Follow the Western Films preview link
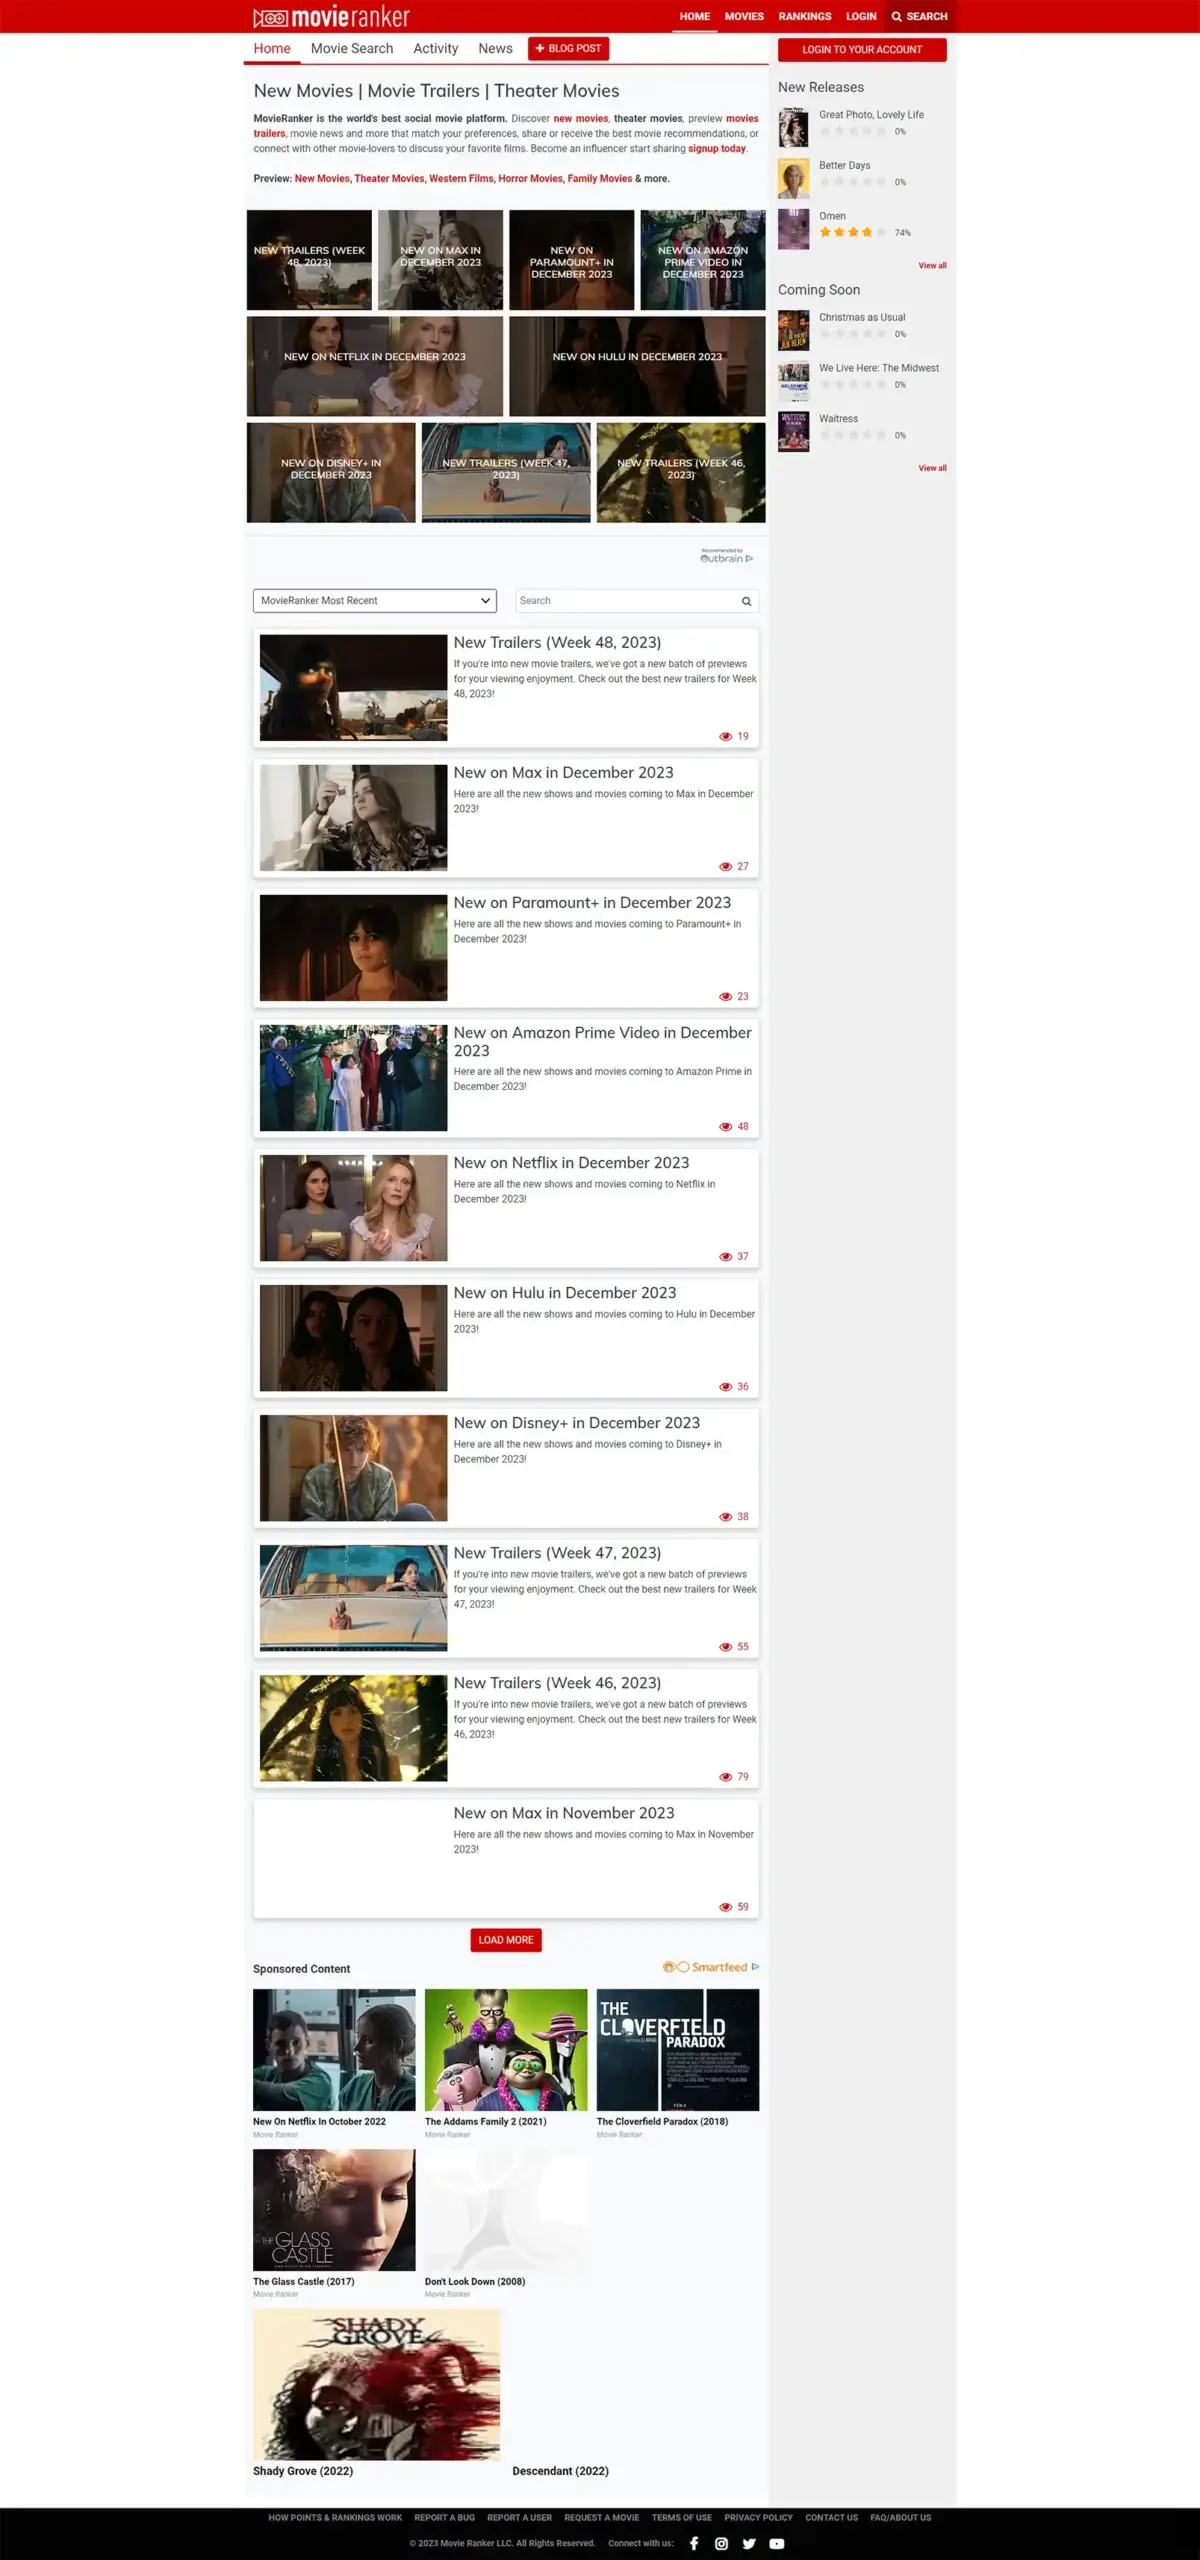This screenshot has width=1200, height=2560. click(x=461, y=179)
